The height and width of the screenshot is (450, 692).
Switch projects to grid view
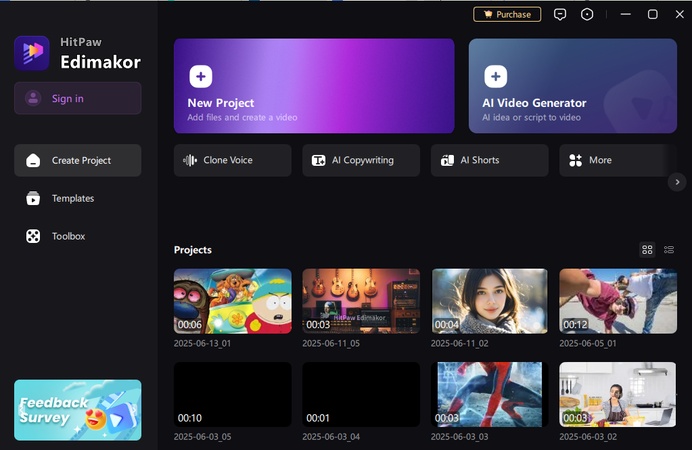coord(647,249)
